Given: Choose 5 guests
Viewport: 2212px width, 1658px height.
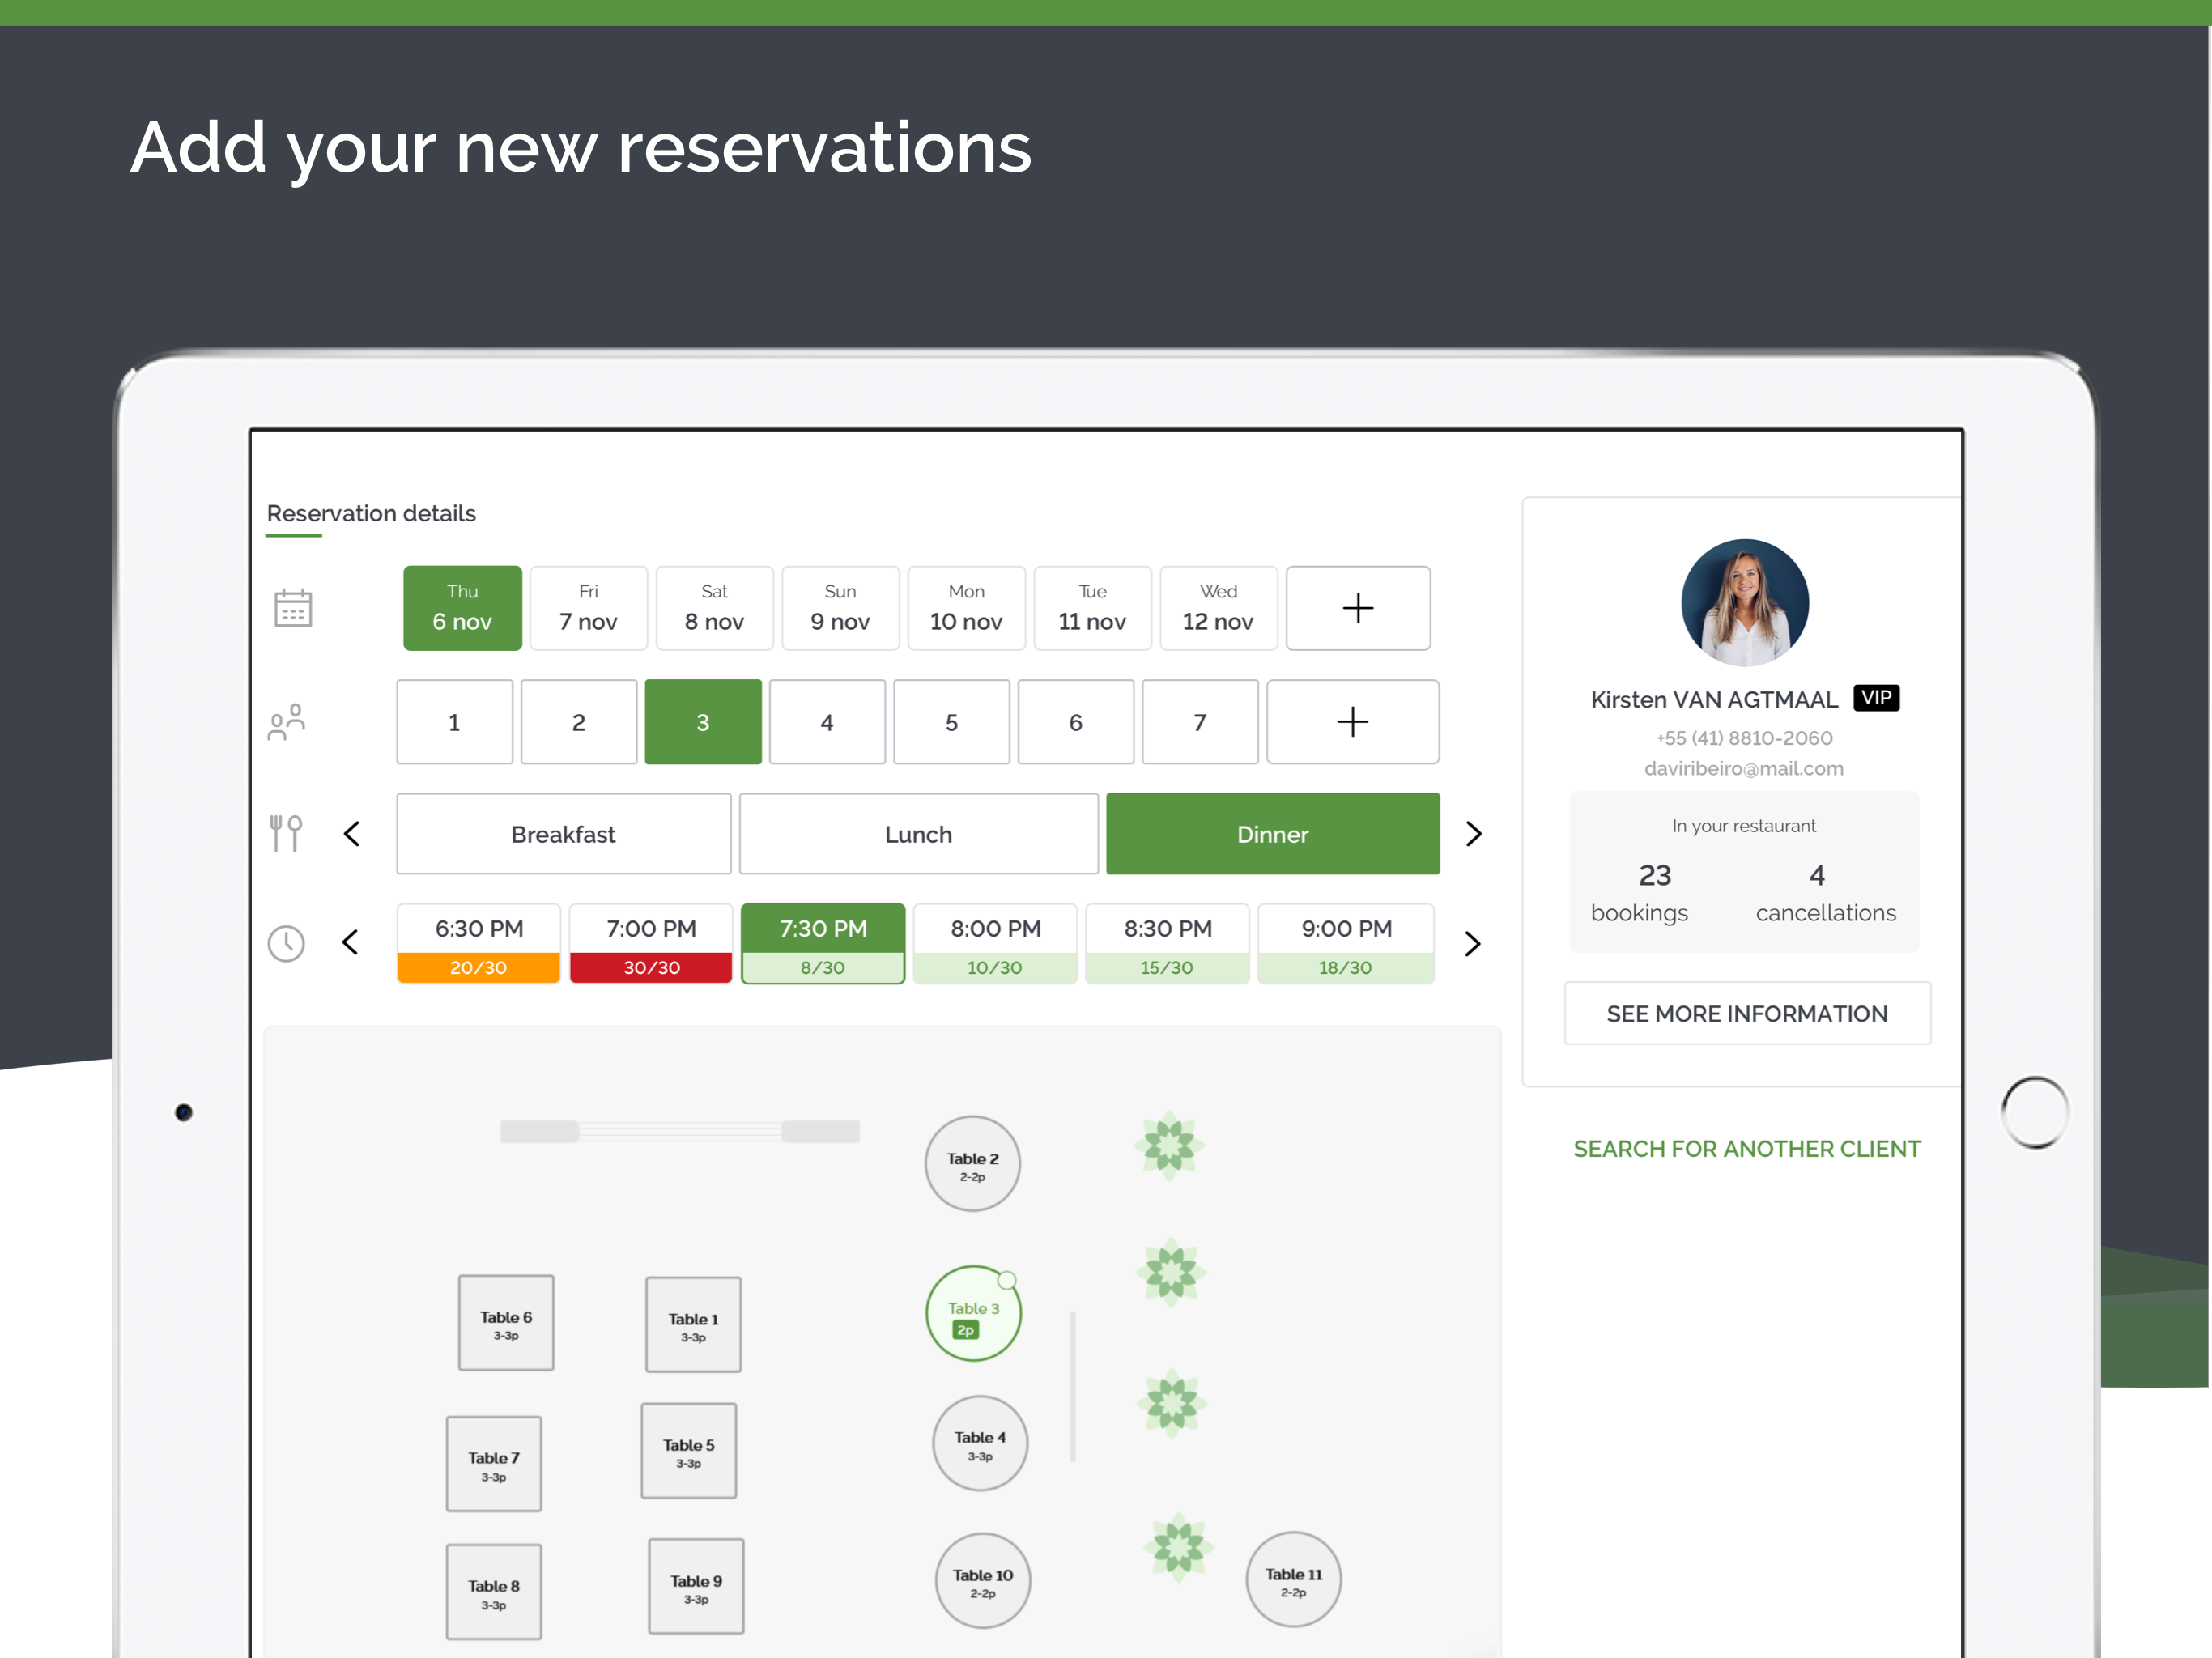Looking at the screenshot, I should [951, 722].
